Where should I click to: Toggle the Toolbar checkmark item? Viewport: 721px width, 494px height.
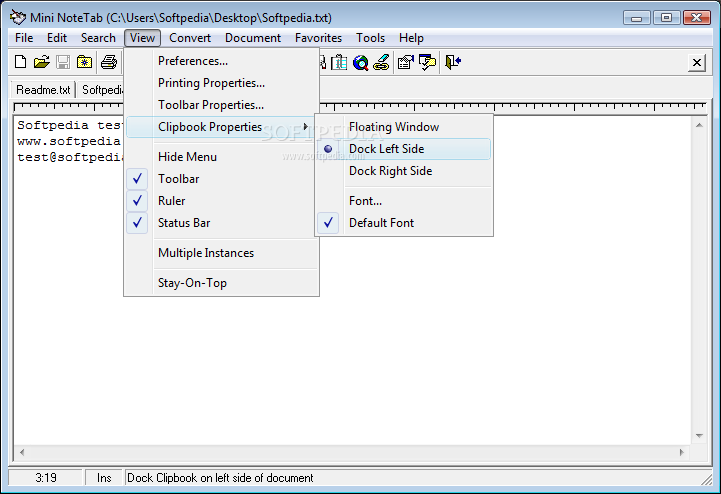pyautogui.click(x=221, y=179)
